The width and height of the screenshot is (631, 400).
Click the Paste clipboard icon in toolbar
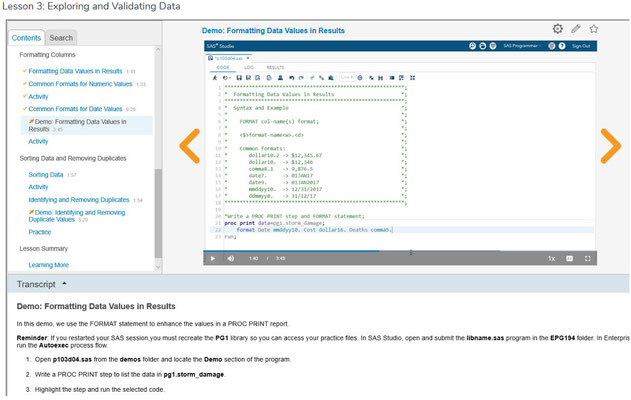(331, 78)
